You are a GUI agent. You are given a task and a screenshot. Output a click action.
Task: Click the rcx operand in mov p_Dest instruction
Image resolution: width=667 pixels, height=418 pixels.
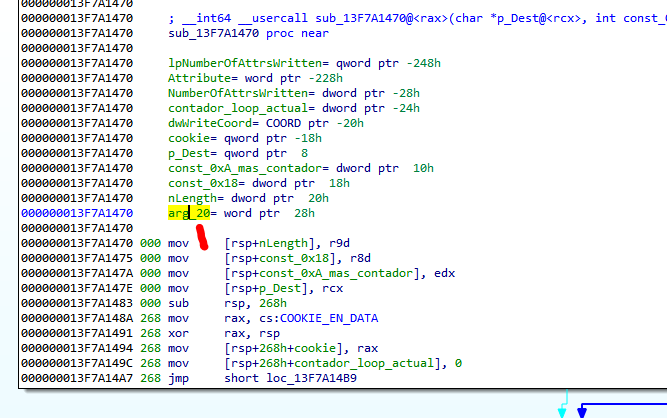[x=330, y=288]
